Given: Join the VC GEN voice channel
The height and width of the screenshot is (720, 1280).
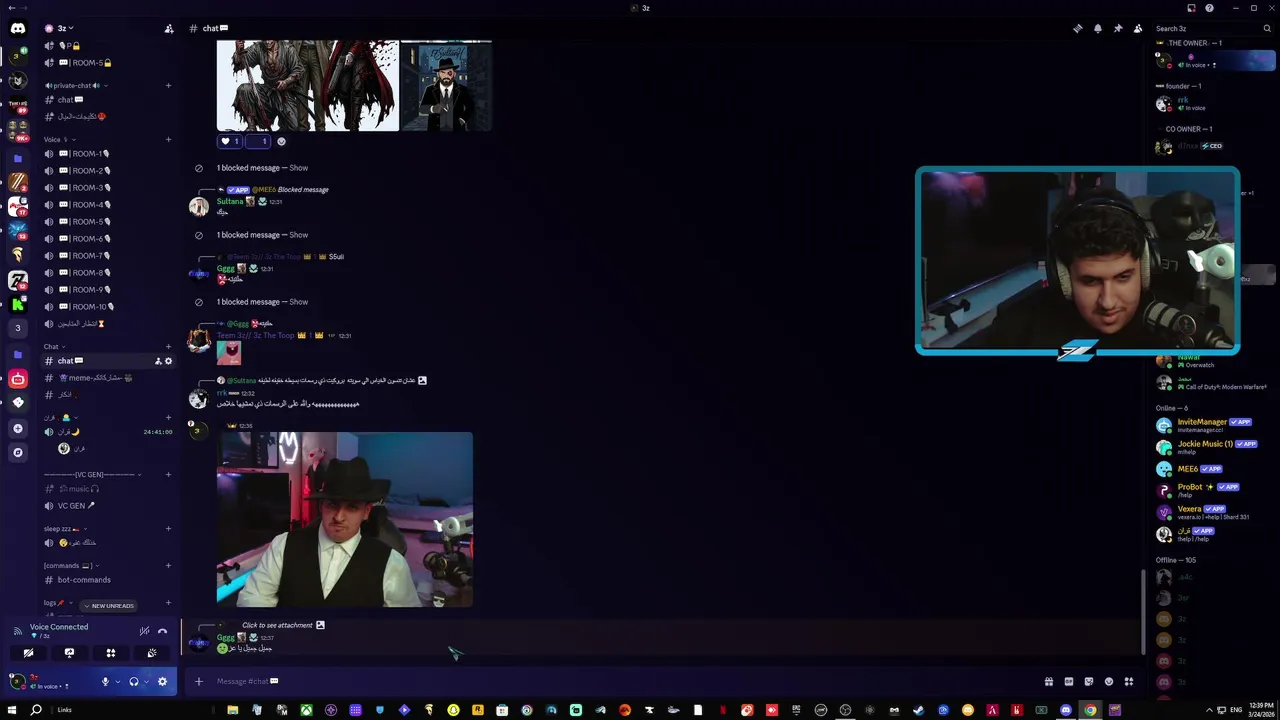Looking at the screenshot, I should point(108,505).
